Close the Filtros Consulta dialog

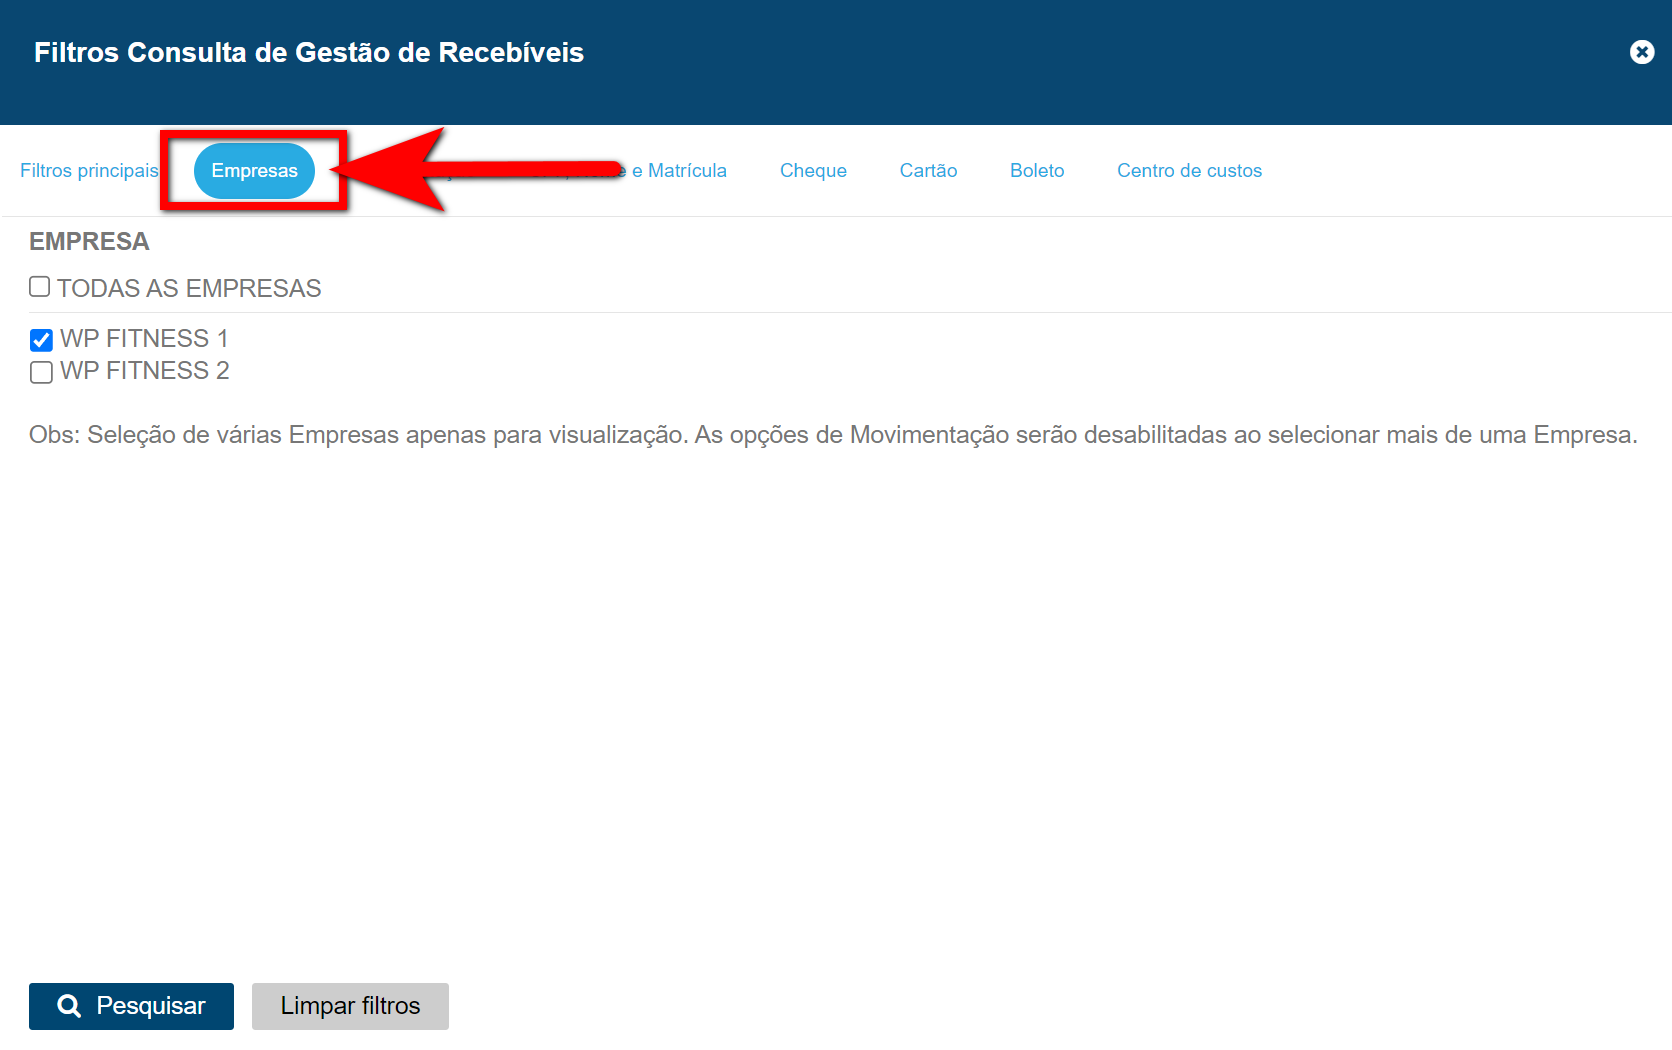1641,52
